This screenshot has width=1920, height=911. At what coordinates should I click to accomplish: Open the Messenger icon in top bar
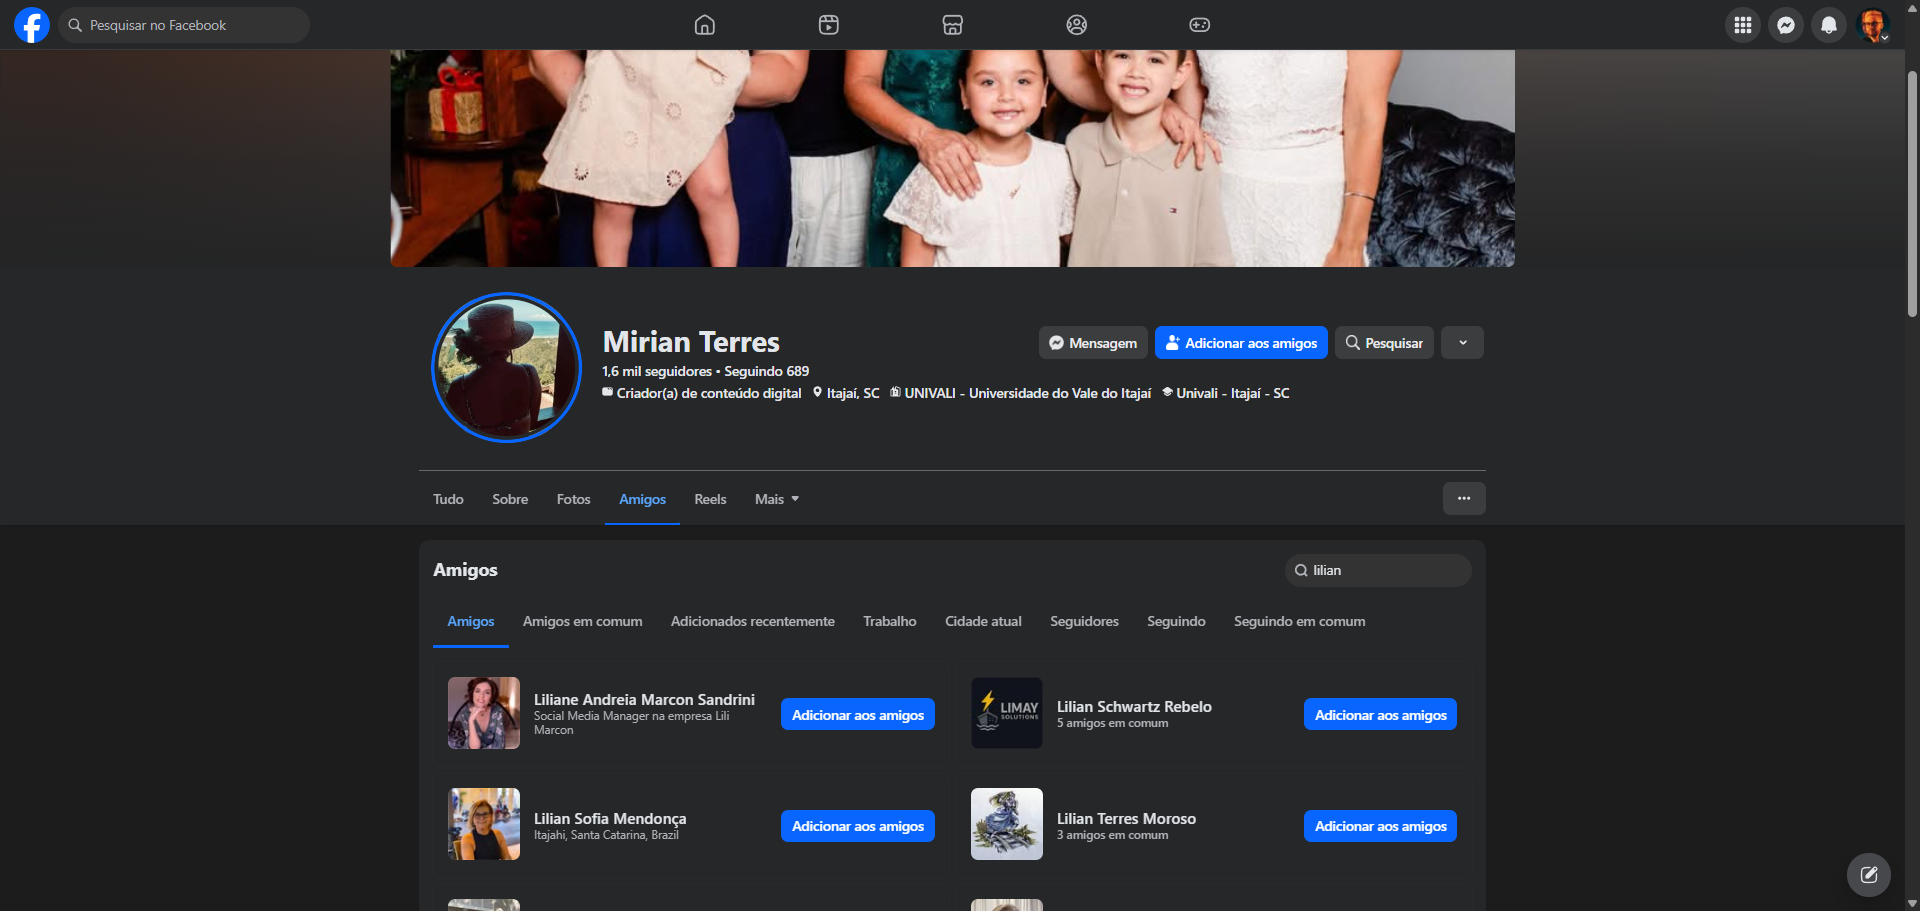coord(1786,25)
